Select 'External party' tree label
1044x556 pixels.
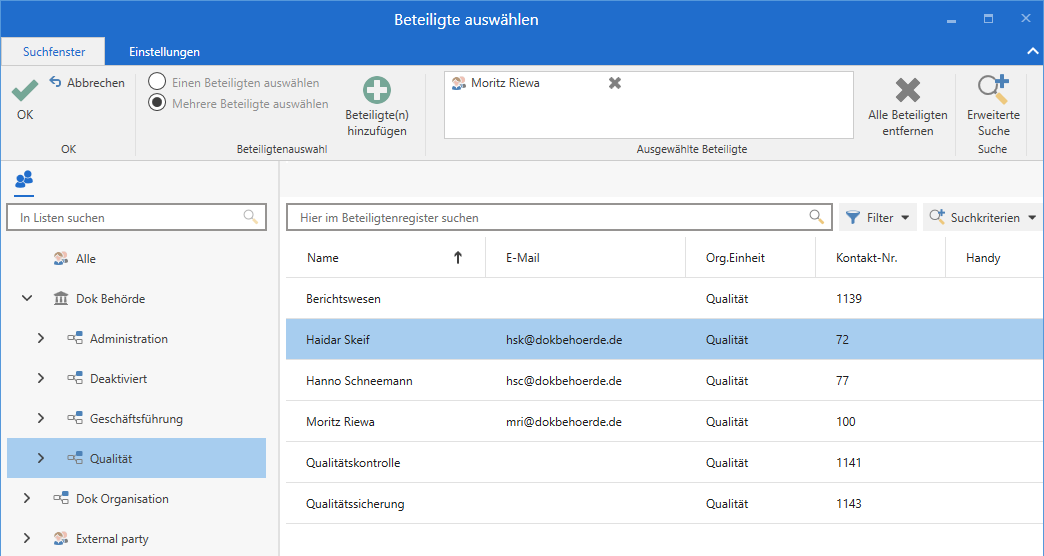[113, 539]
